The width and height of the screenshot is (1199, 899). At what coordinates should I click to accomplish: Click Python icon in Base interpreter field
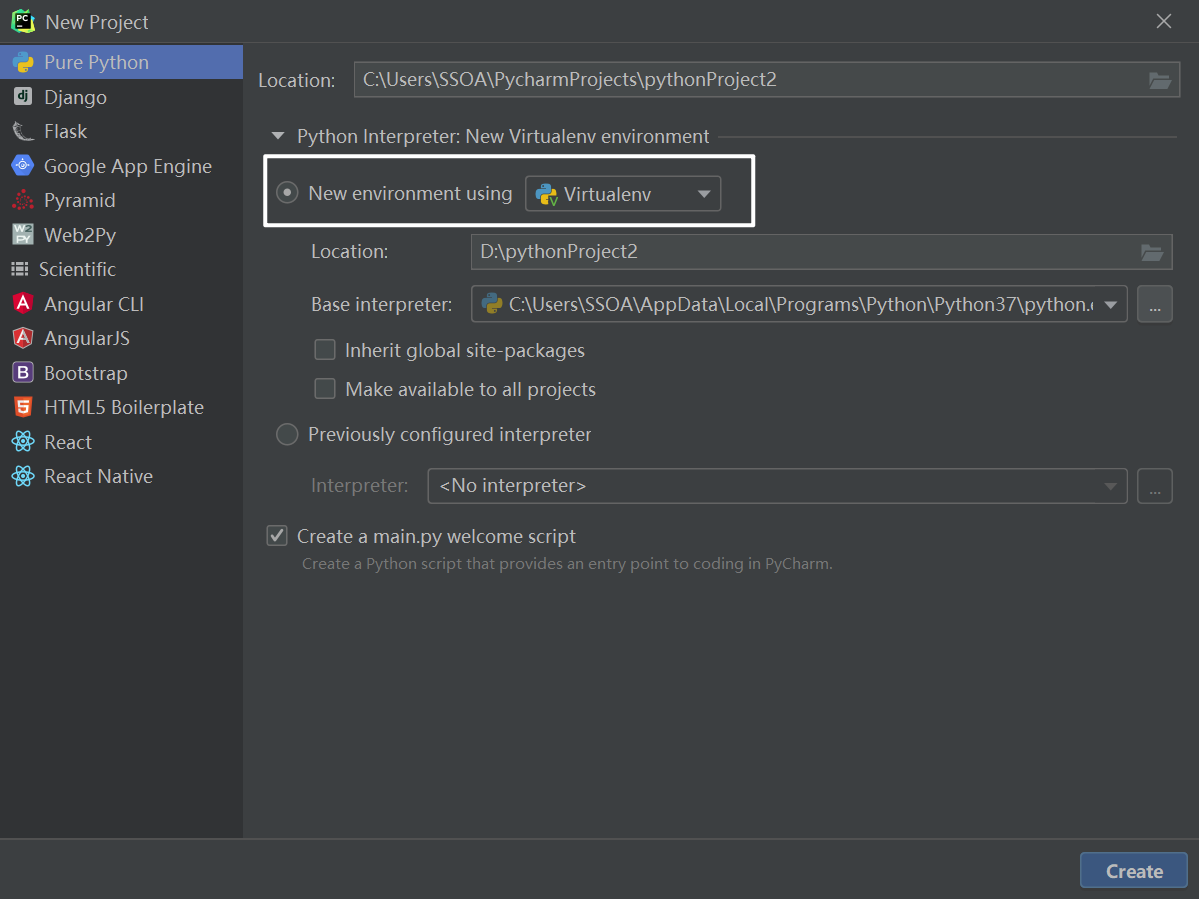coord(491,304)
